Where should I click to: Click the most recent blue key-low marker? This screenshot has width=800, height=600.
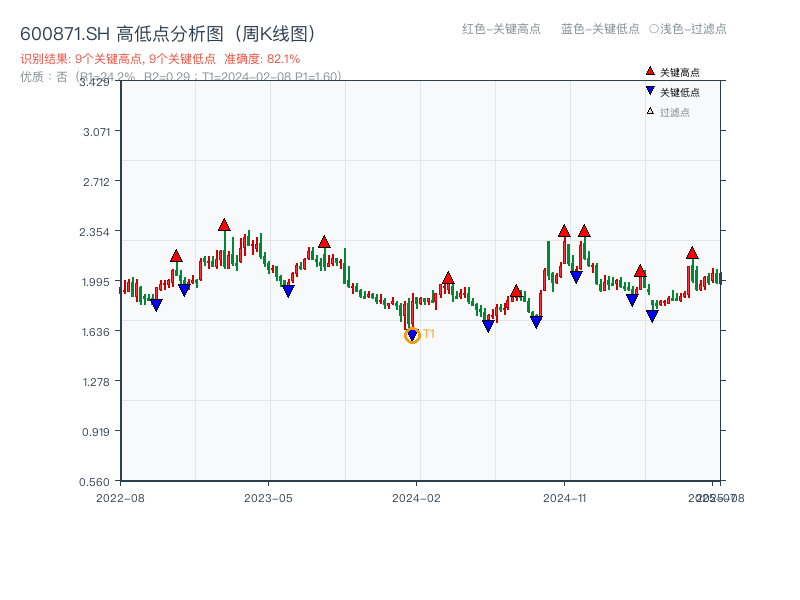pos(652,316)
